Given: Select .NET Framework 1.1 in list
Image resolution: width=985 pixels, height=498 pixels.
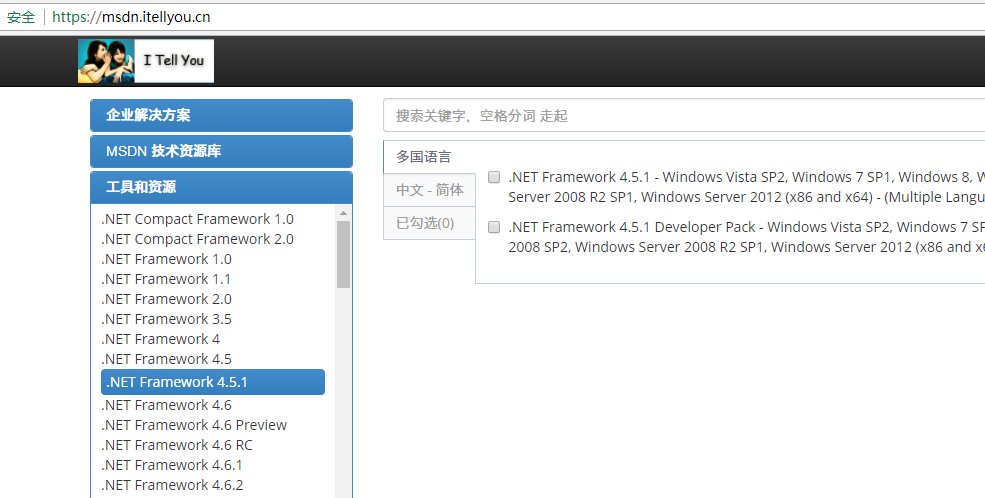Looking at the screenshot, I should click(x=166, y=279).
